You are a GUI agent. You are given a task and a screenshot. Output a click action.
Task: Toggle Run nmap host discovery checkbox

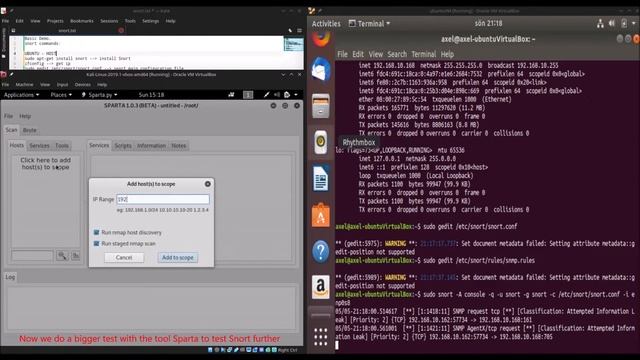click(96, 232)
